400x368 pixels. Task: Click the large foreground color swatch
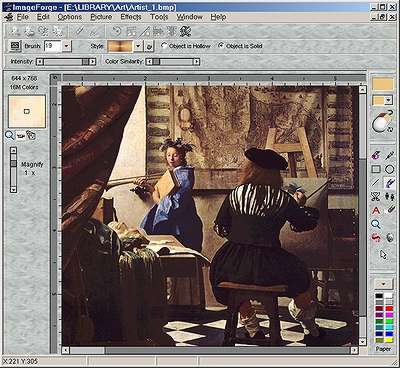pyautogui.click(x=383, y=84)
